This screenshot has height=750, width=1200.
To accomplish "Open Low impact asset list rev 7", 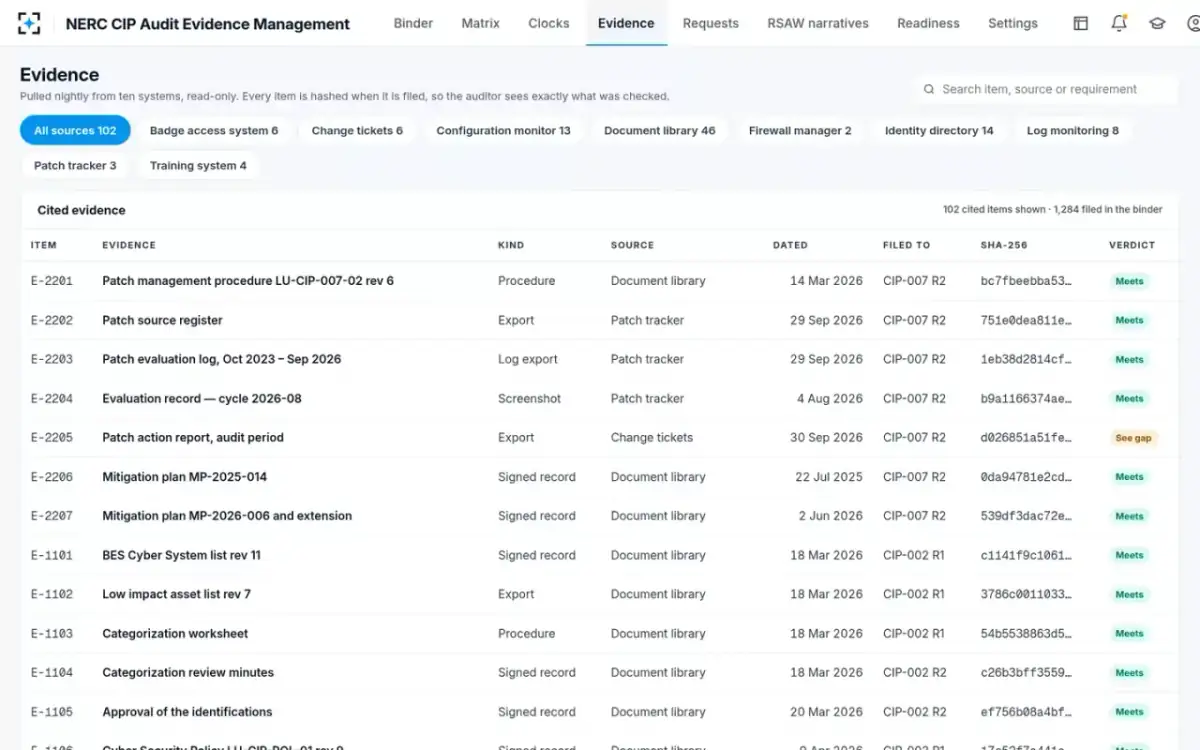I will pos(176,594).
